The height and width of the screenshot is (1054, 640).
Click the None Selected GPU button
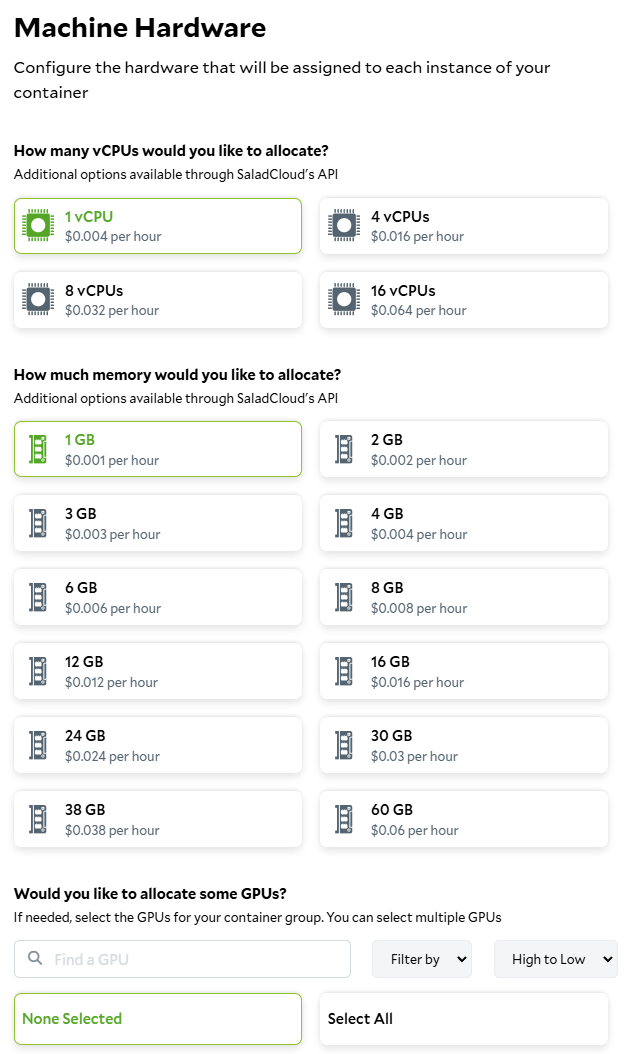pyautogui.click(x=158, y=1019)
